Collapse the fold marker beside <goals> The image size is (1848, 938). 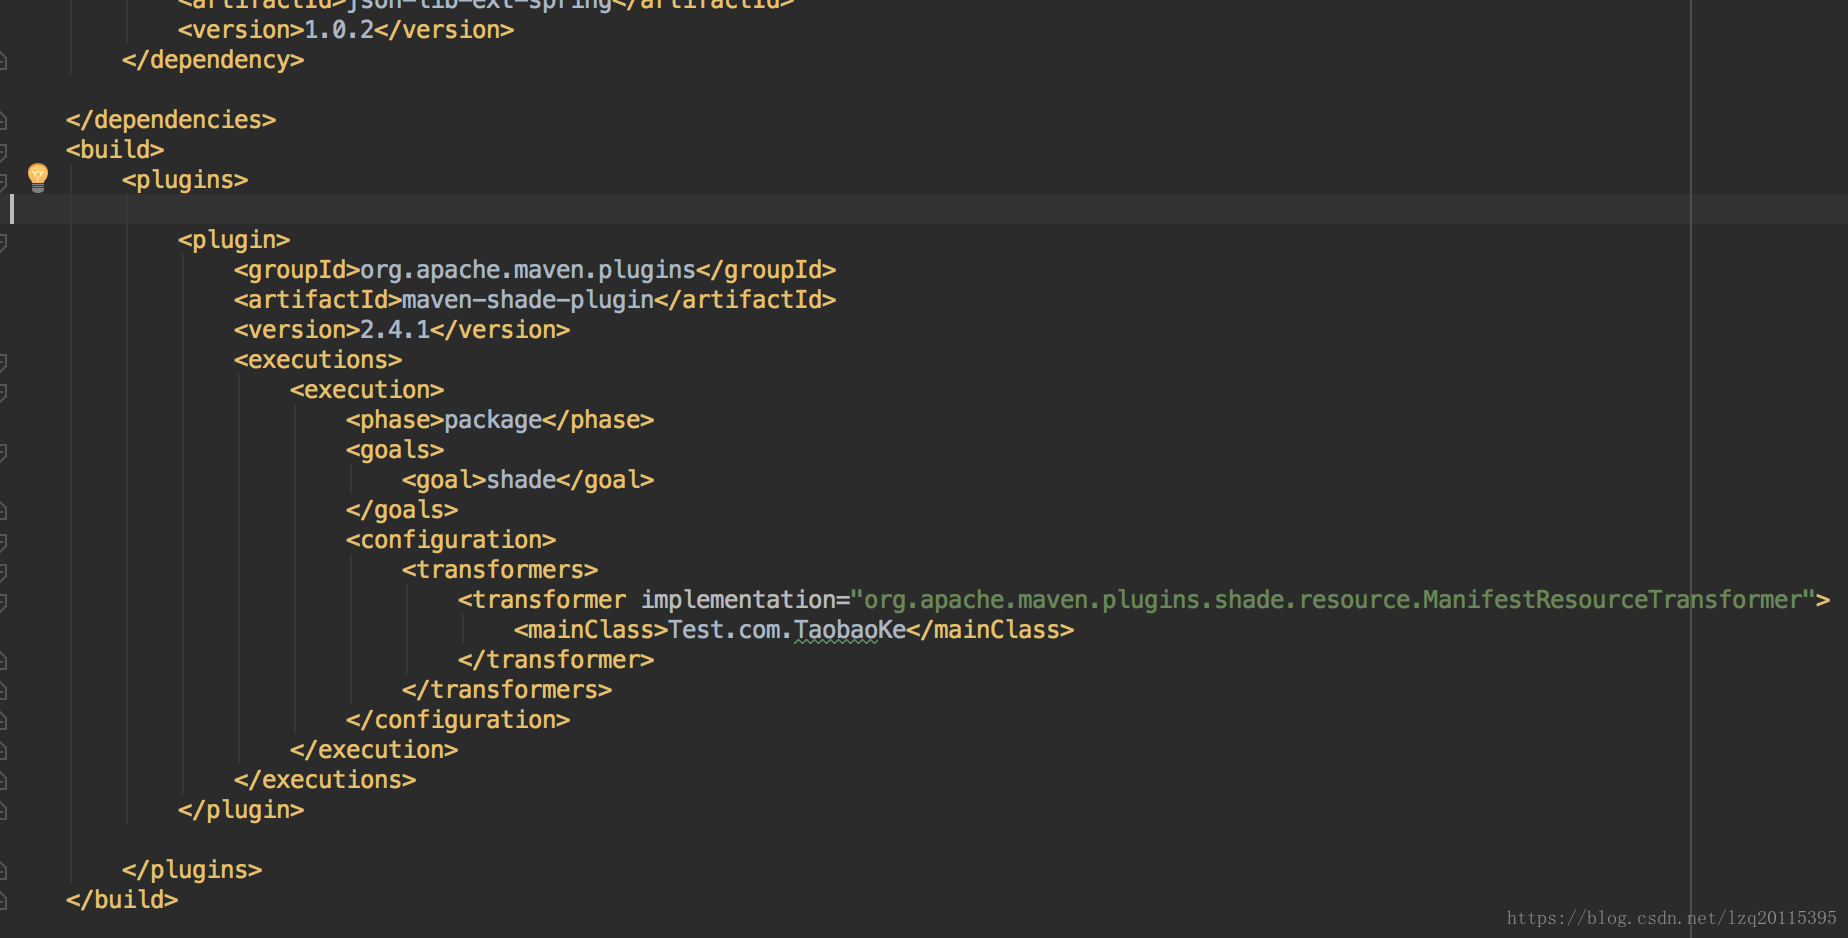3,452
